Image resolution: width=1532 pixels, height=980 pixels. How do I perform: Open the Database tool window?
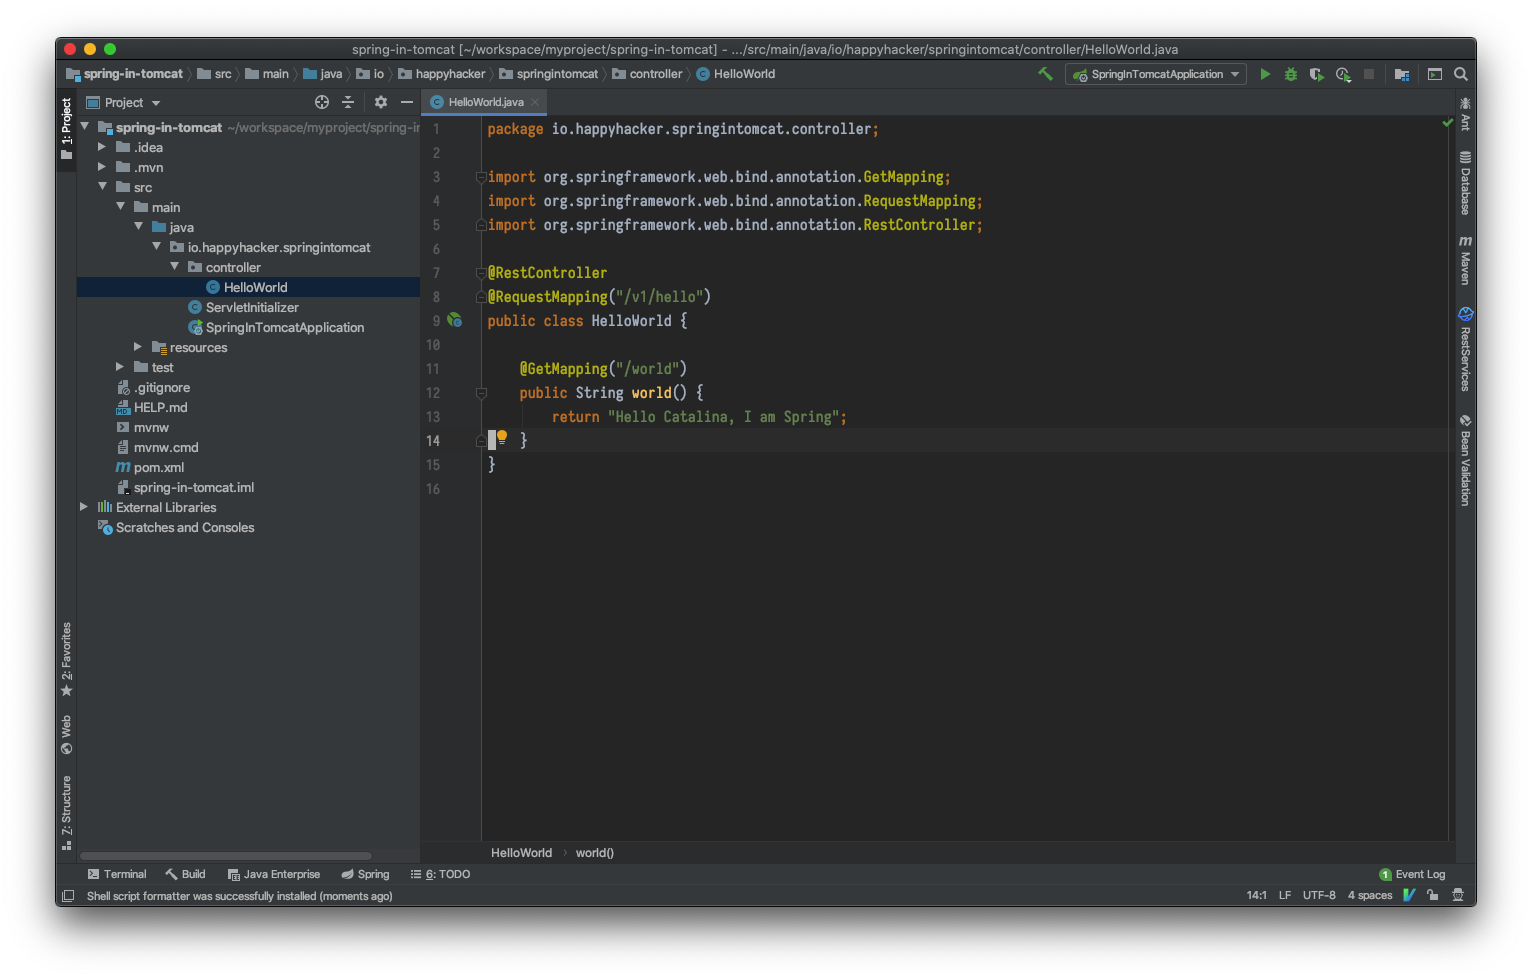[1465, 183]
